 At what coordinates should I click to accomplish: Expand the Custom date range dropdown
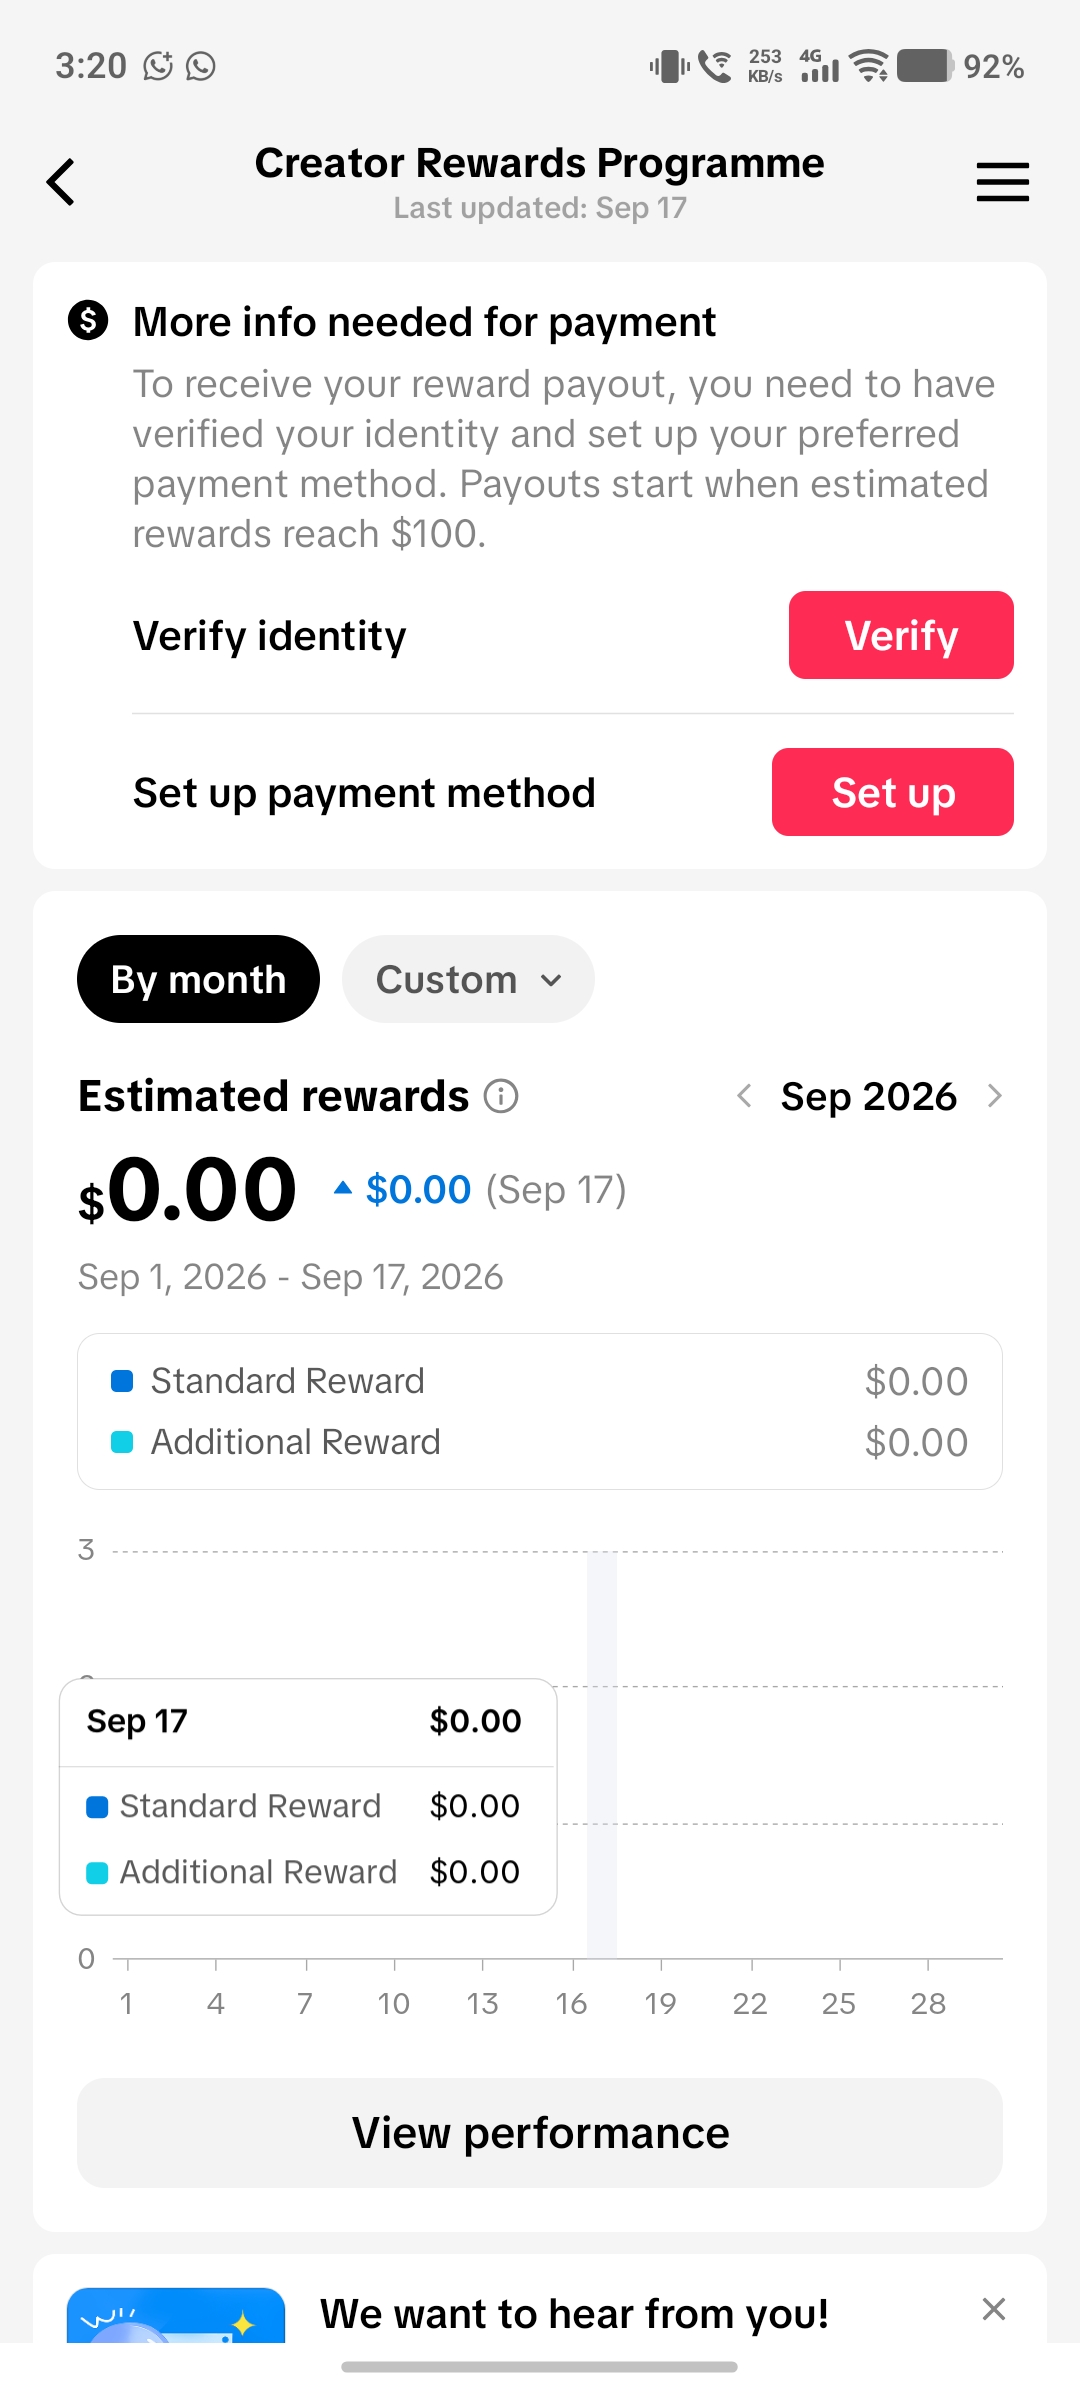tap(468, 979)
